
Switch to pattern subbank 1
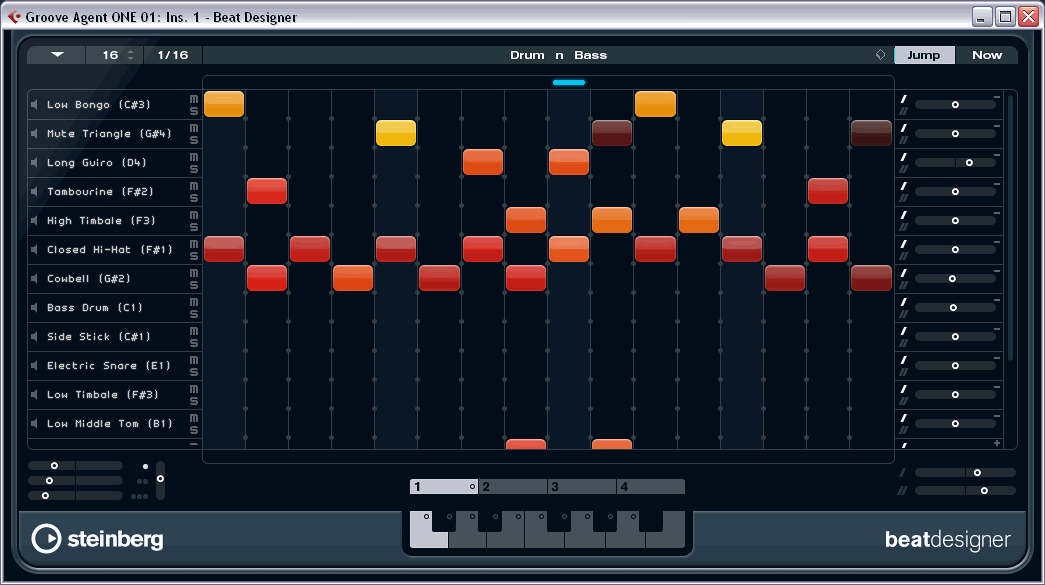[444, 486]
